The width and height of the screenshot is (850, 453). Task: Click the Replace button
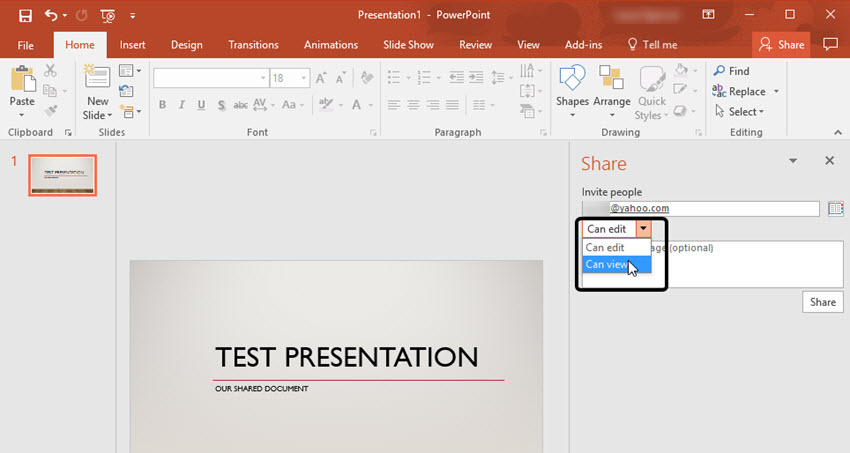739,92
